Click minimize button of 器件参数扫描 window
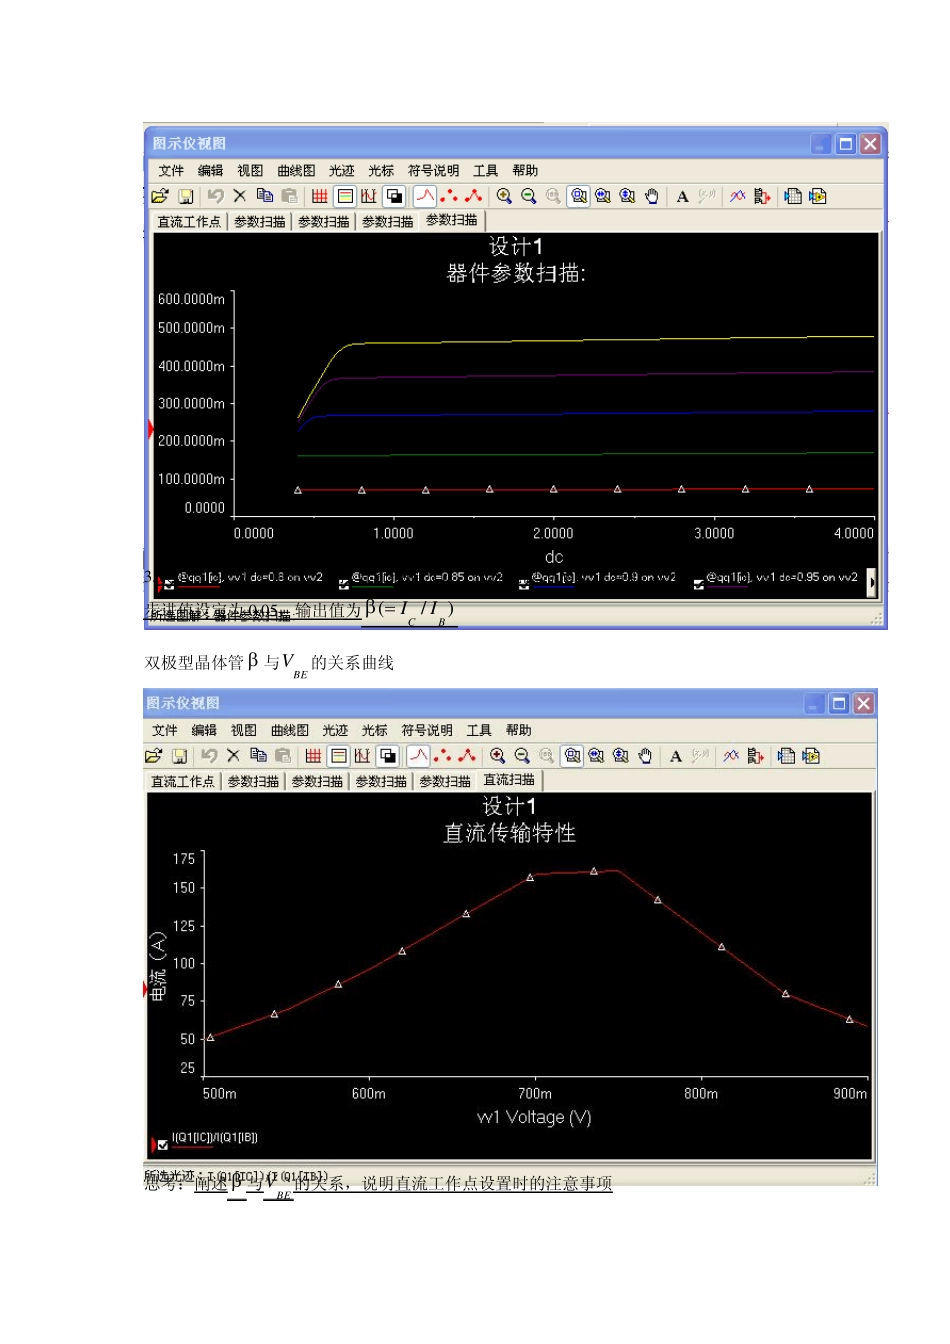Image resolution: width=950 pixels, height=1344 pixels. click(820, 144)
